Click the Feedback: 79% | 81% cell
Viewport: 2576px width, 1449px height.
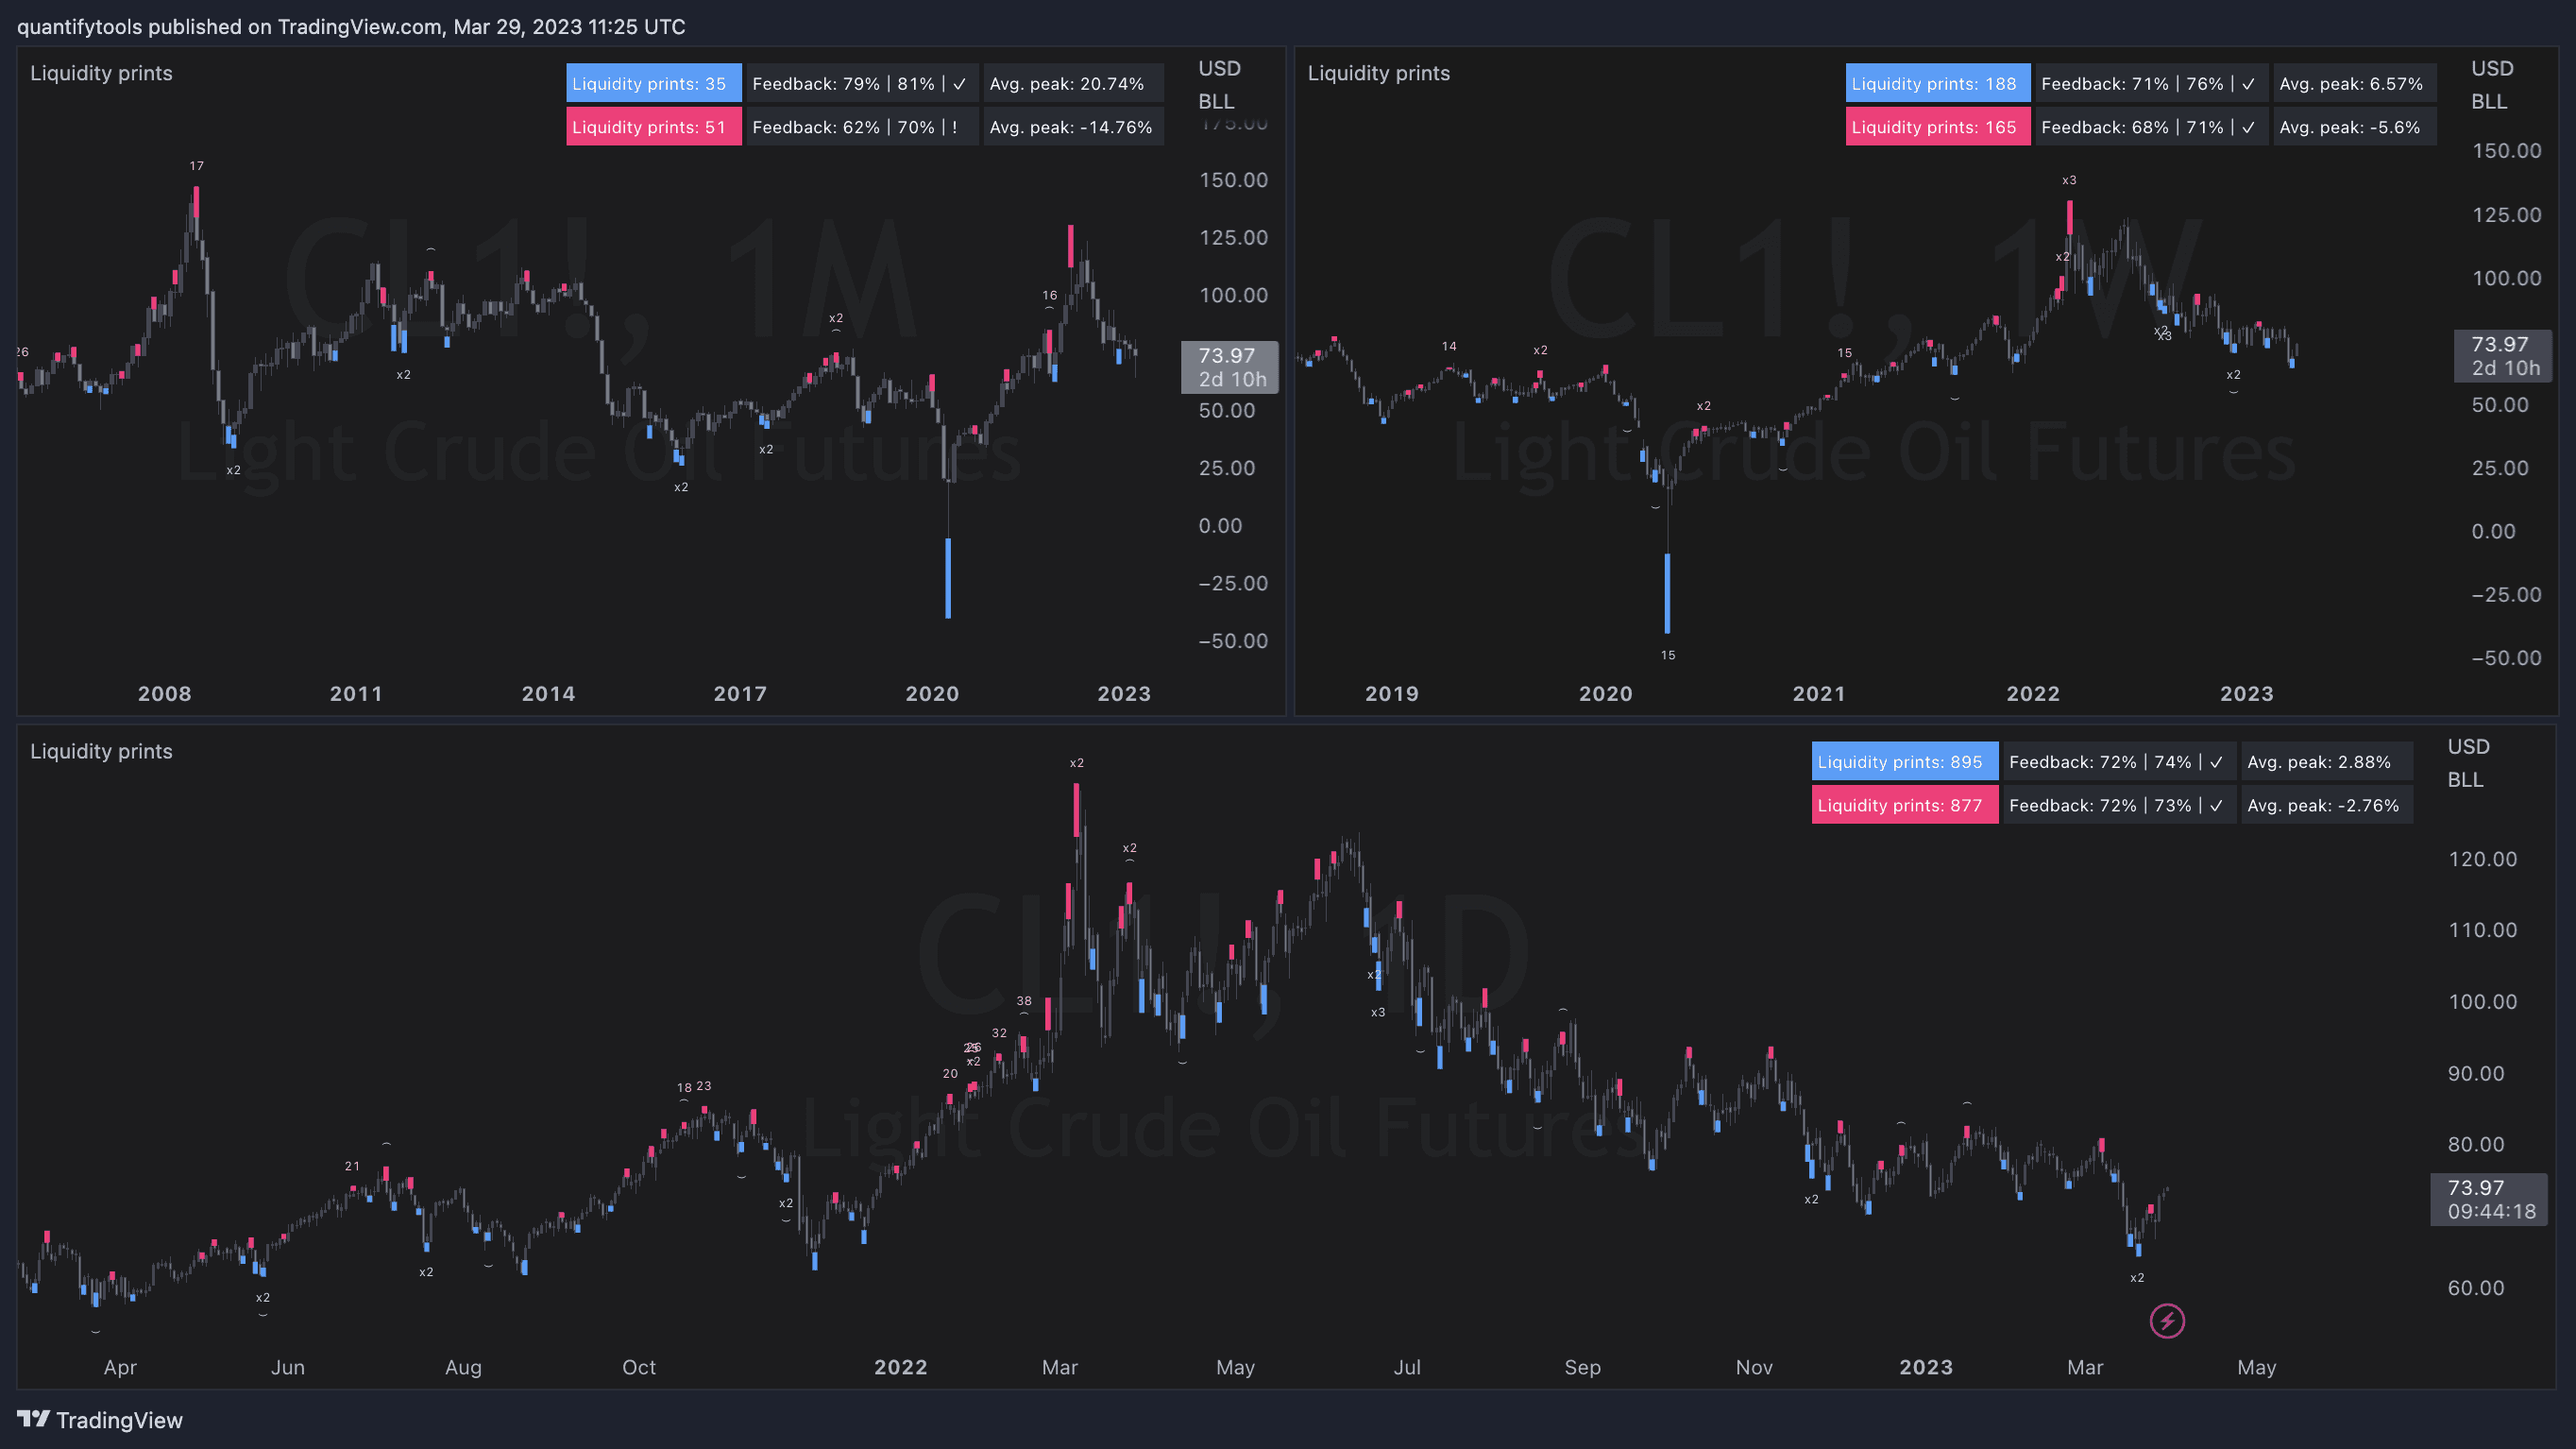click(861, 84)
